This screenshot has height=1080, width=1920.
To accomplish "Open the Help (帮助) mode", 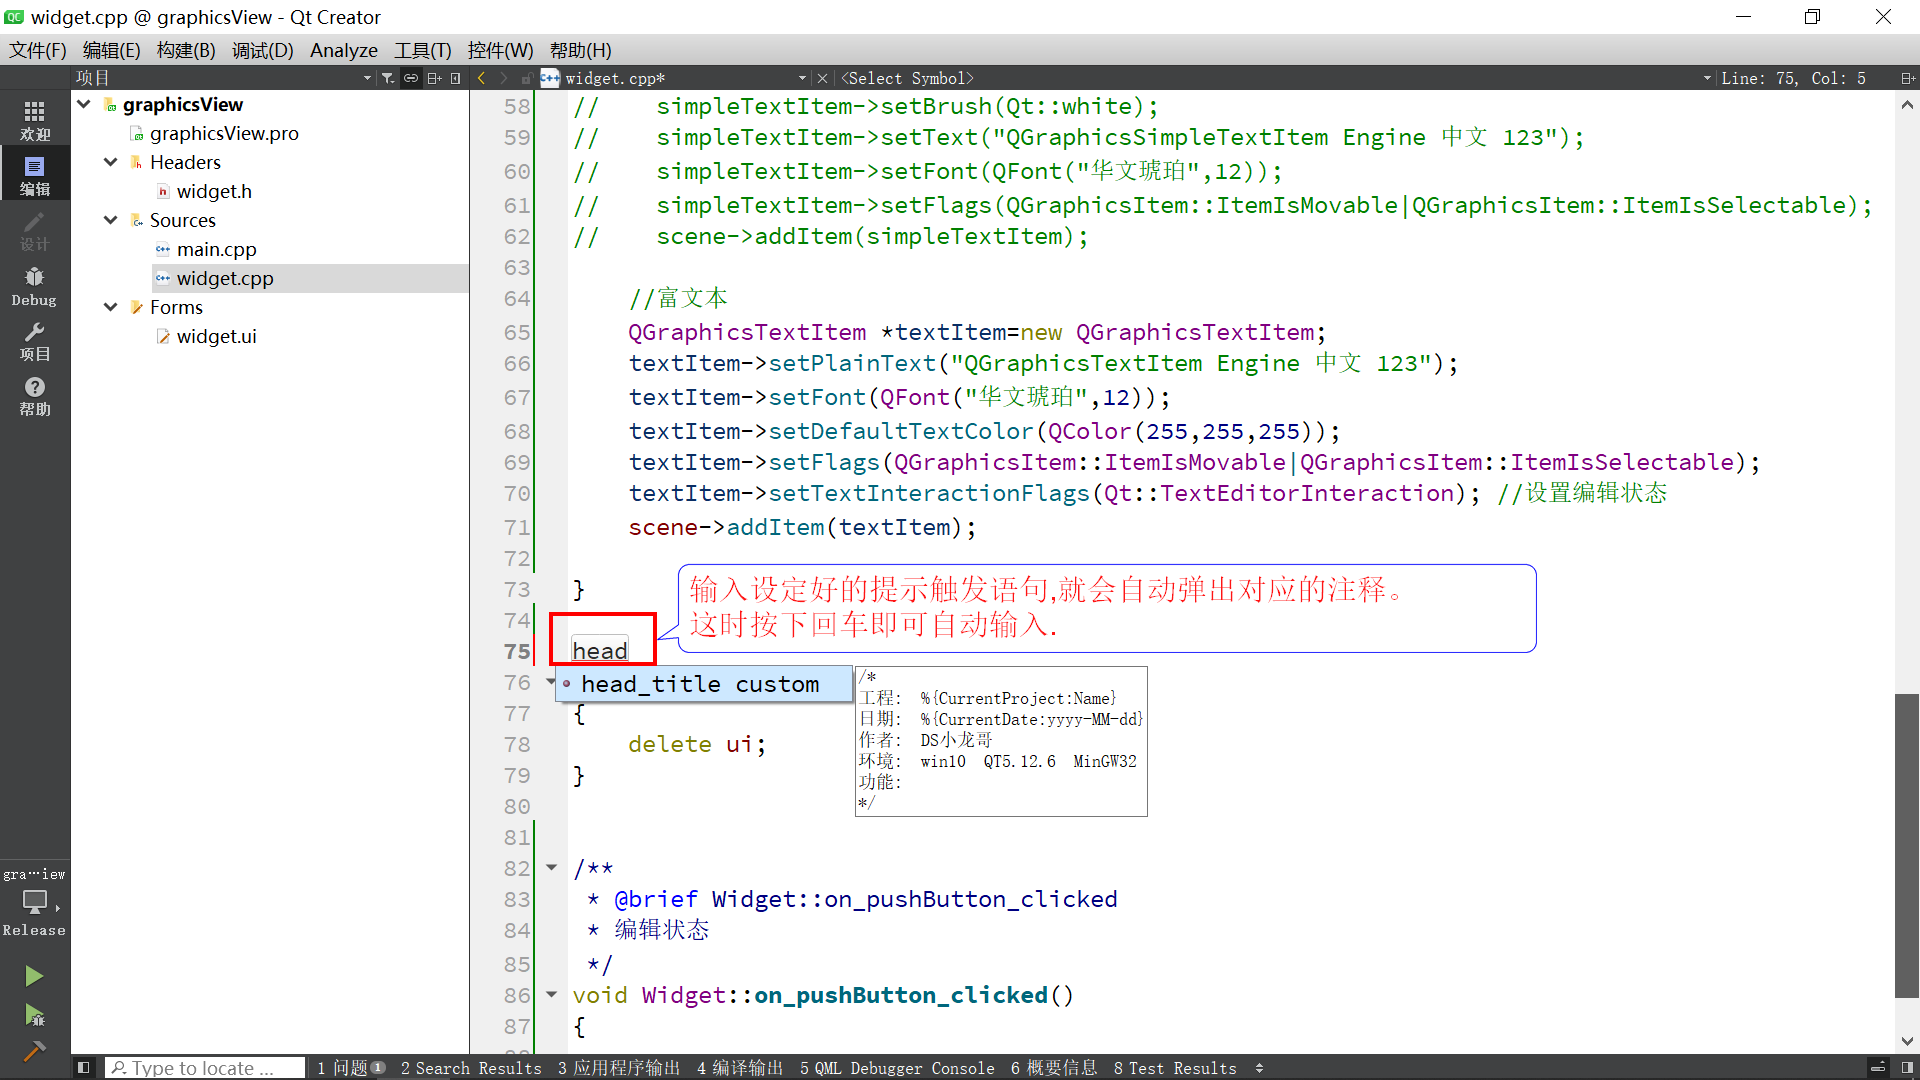I will pos(34,396).
